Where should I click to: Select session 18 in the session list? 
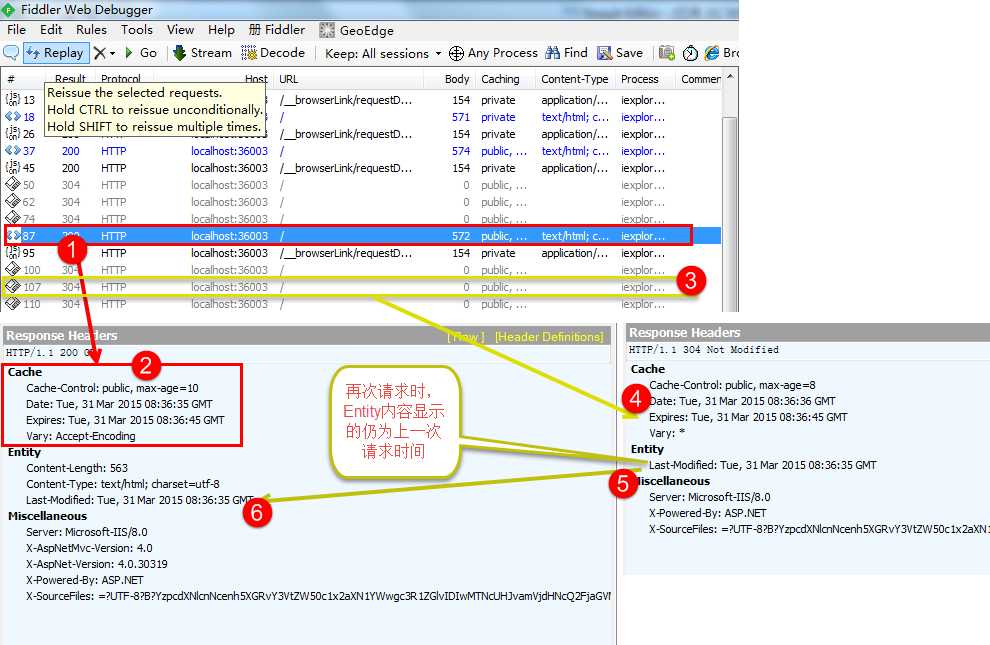click(361, 117)
